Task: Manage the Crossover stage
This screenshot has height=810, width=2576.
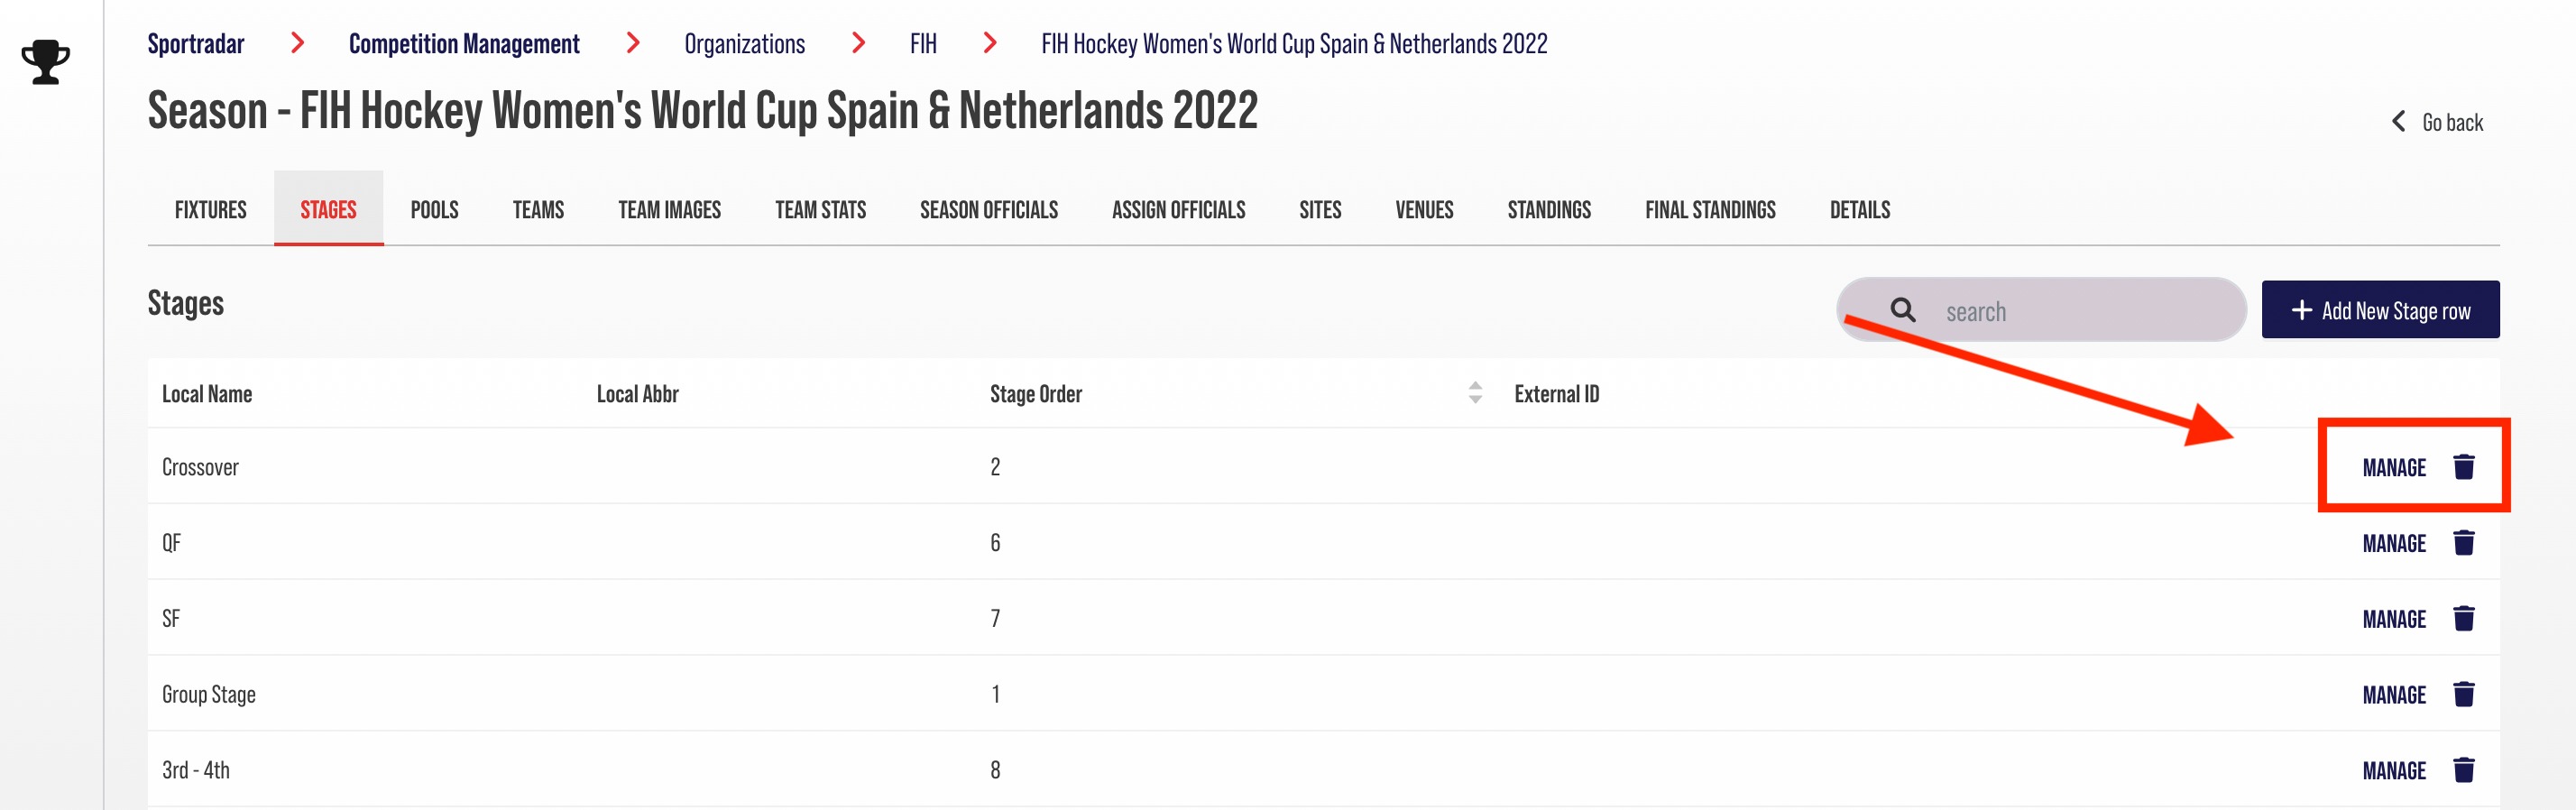Action: [2394, 467]
